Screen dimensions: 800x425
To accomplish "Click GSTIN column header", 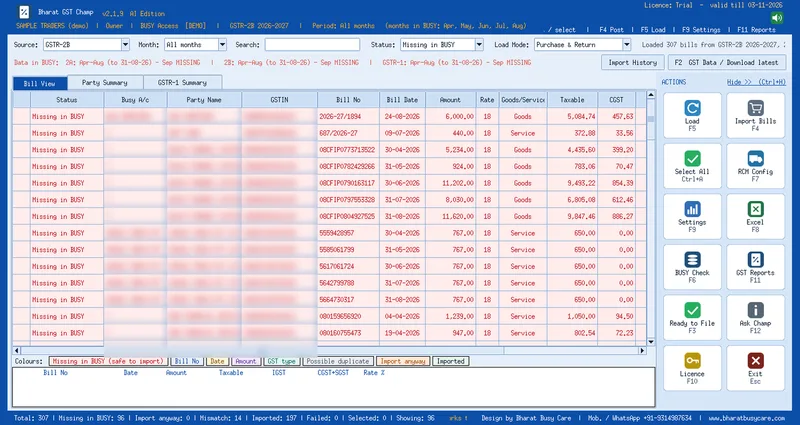I will tap(280, 100).
